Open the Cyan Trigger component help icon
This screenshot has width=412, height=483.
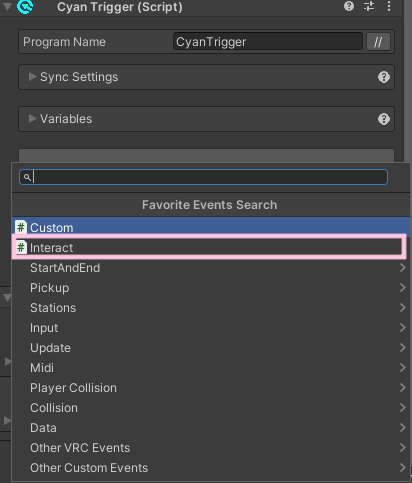pyautogui.click(x=349, y=6)
